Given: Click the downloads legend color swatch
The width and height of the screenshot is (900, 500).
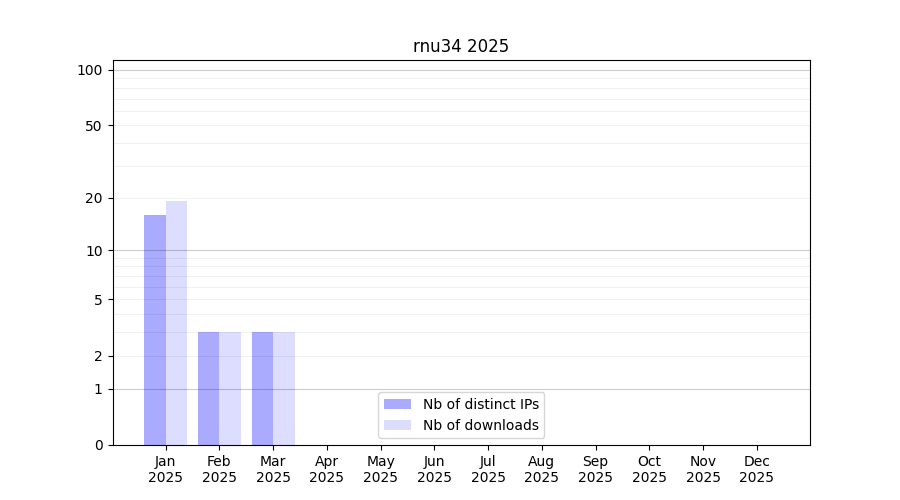Looking at the screenshot, I should (x=397, y=425).
